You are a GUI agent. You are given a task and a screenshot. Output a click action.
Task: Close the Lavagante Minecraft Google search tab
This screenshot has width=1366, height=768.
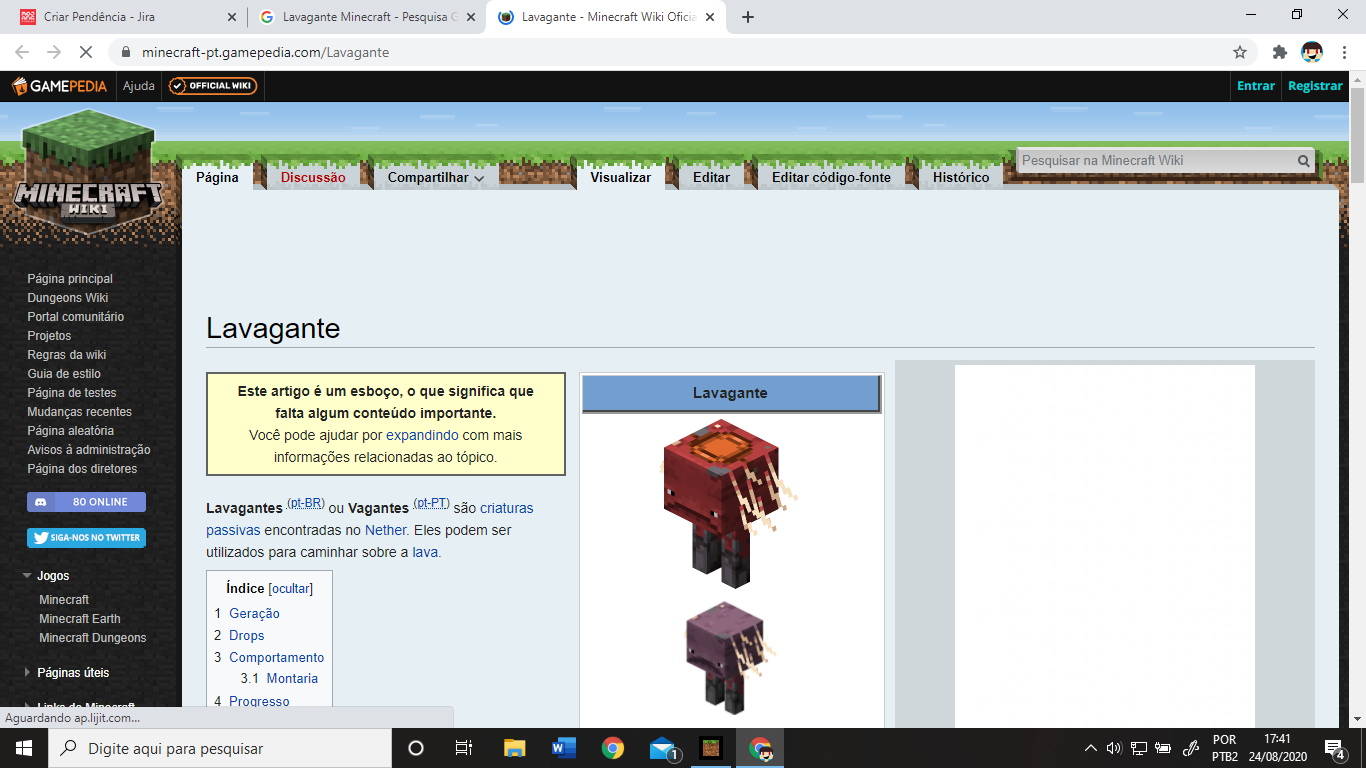471,17
